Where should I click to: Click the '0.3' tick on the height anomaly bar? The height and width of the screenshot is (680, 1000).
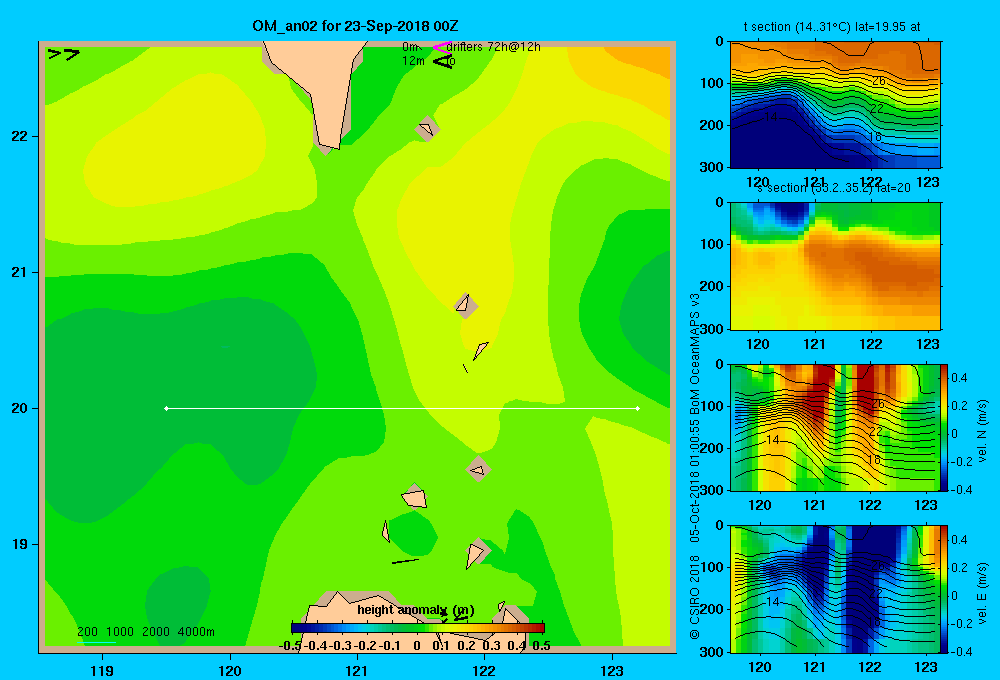[492, 646]
